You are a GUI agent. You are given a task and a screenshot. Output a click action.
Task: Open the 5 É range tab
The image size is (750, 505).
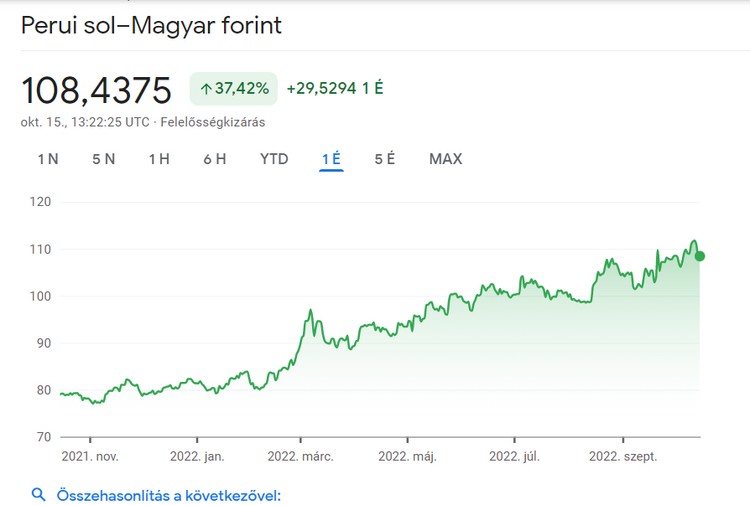tap(385, 159)
